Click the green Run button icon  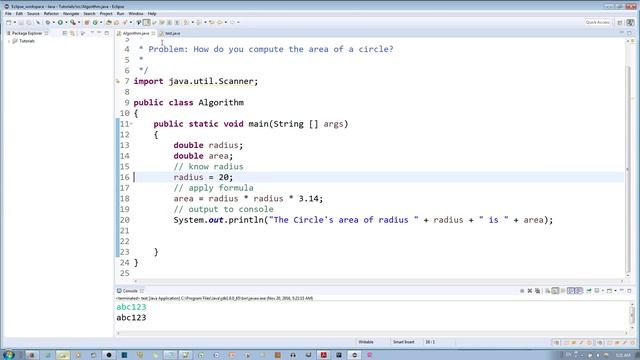[x=60, y=22]
